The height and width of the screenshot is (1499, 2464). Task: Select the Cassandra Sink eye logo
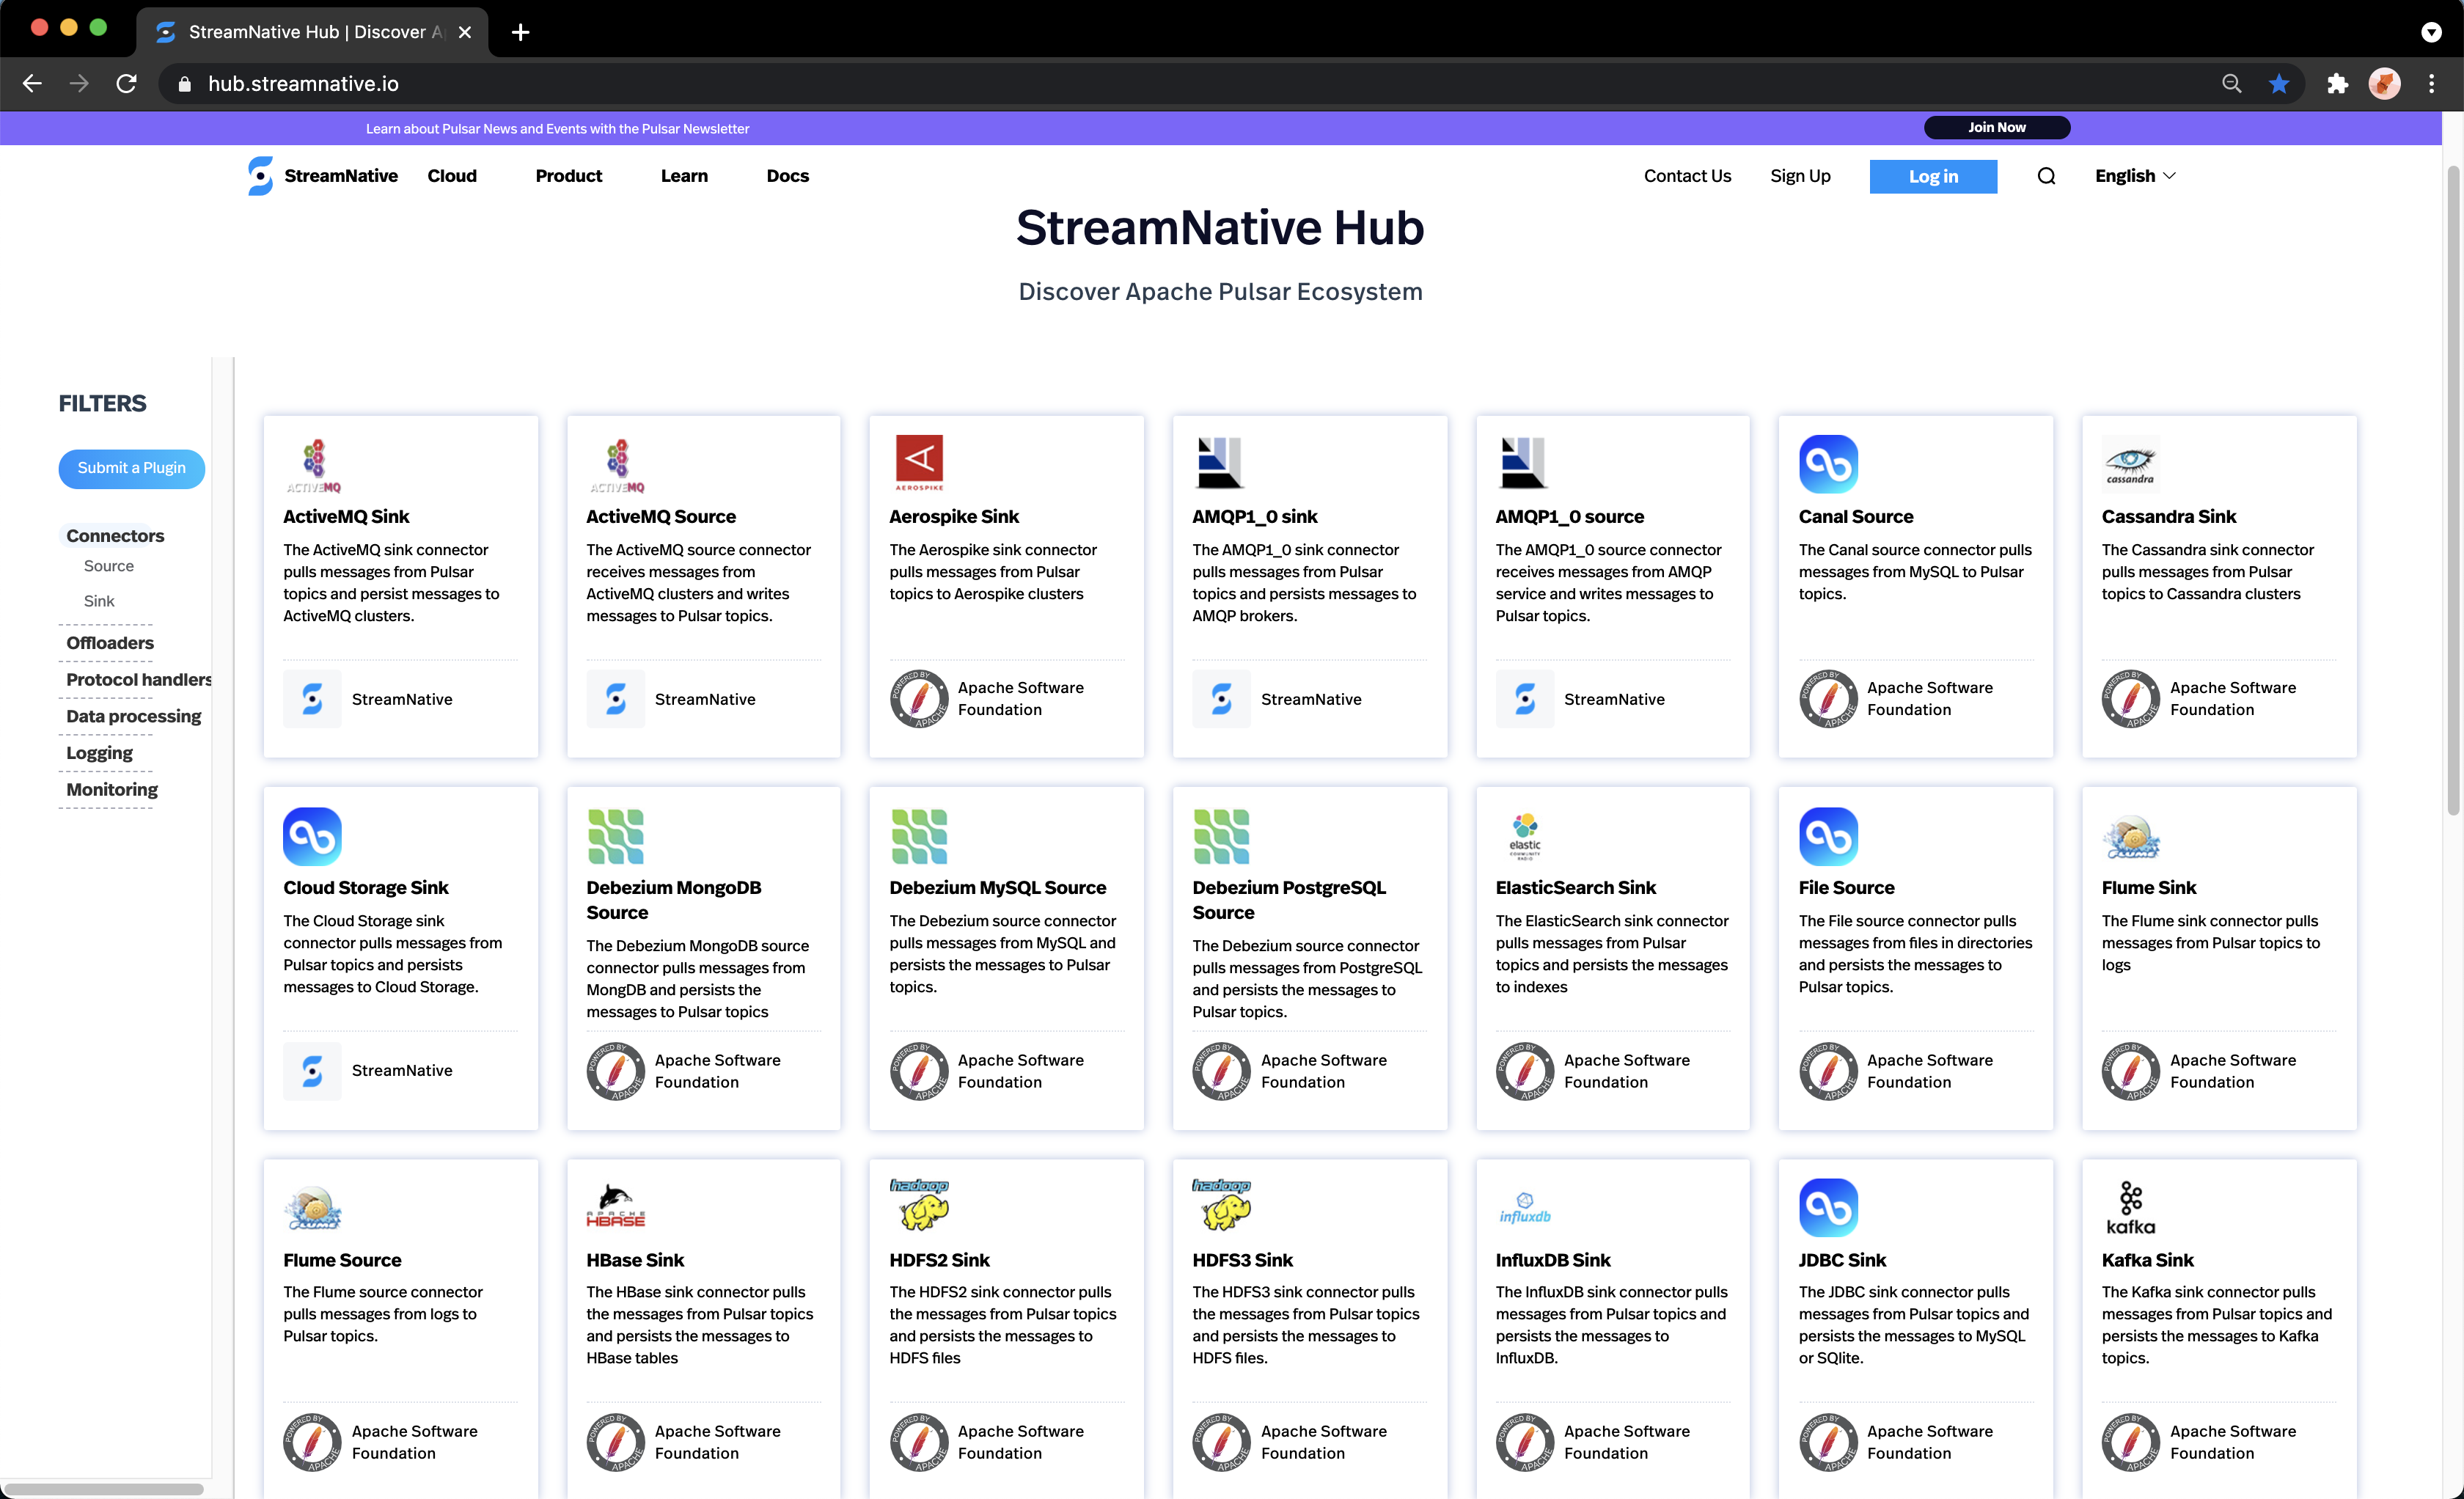tap(2131, 462)
